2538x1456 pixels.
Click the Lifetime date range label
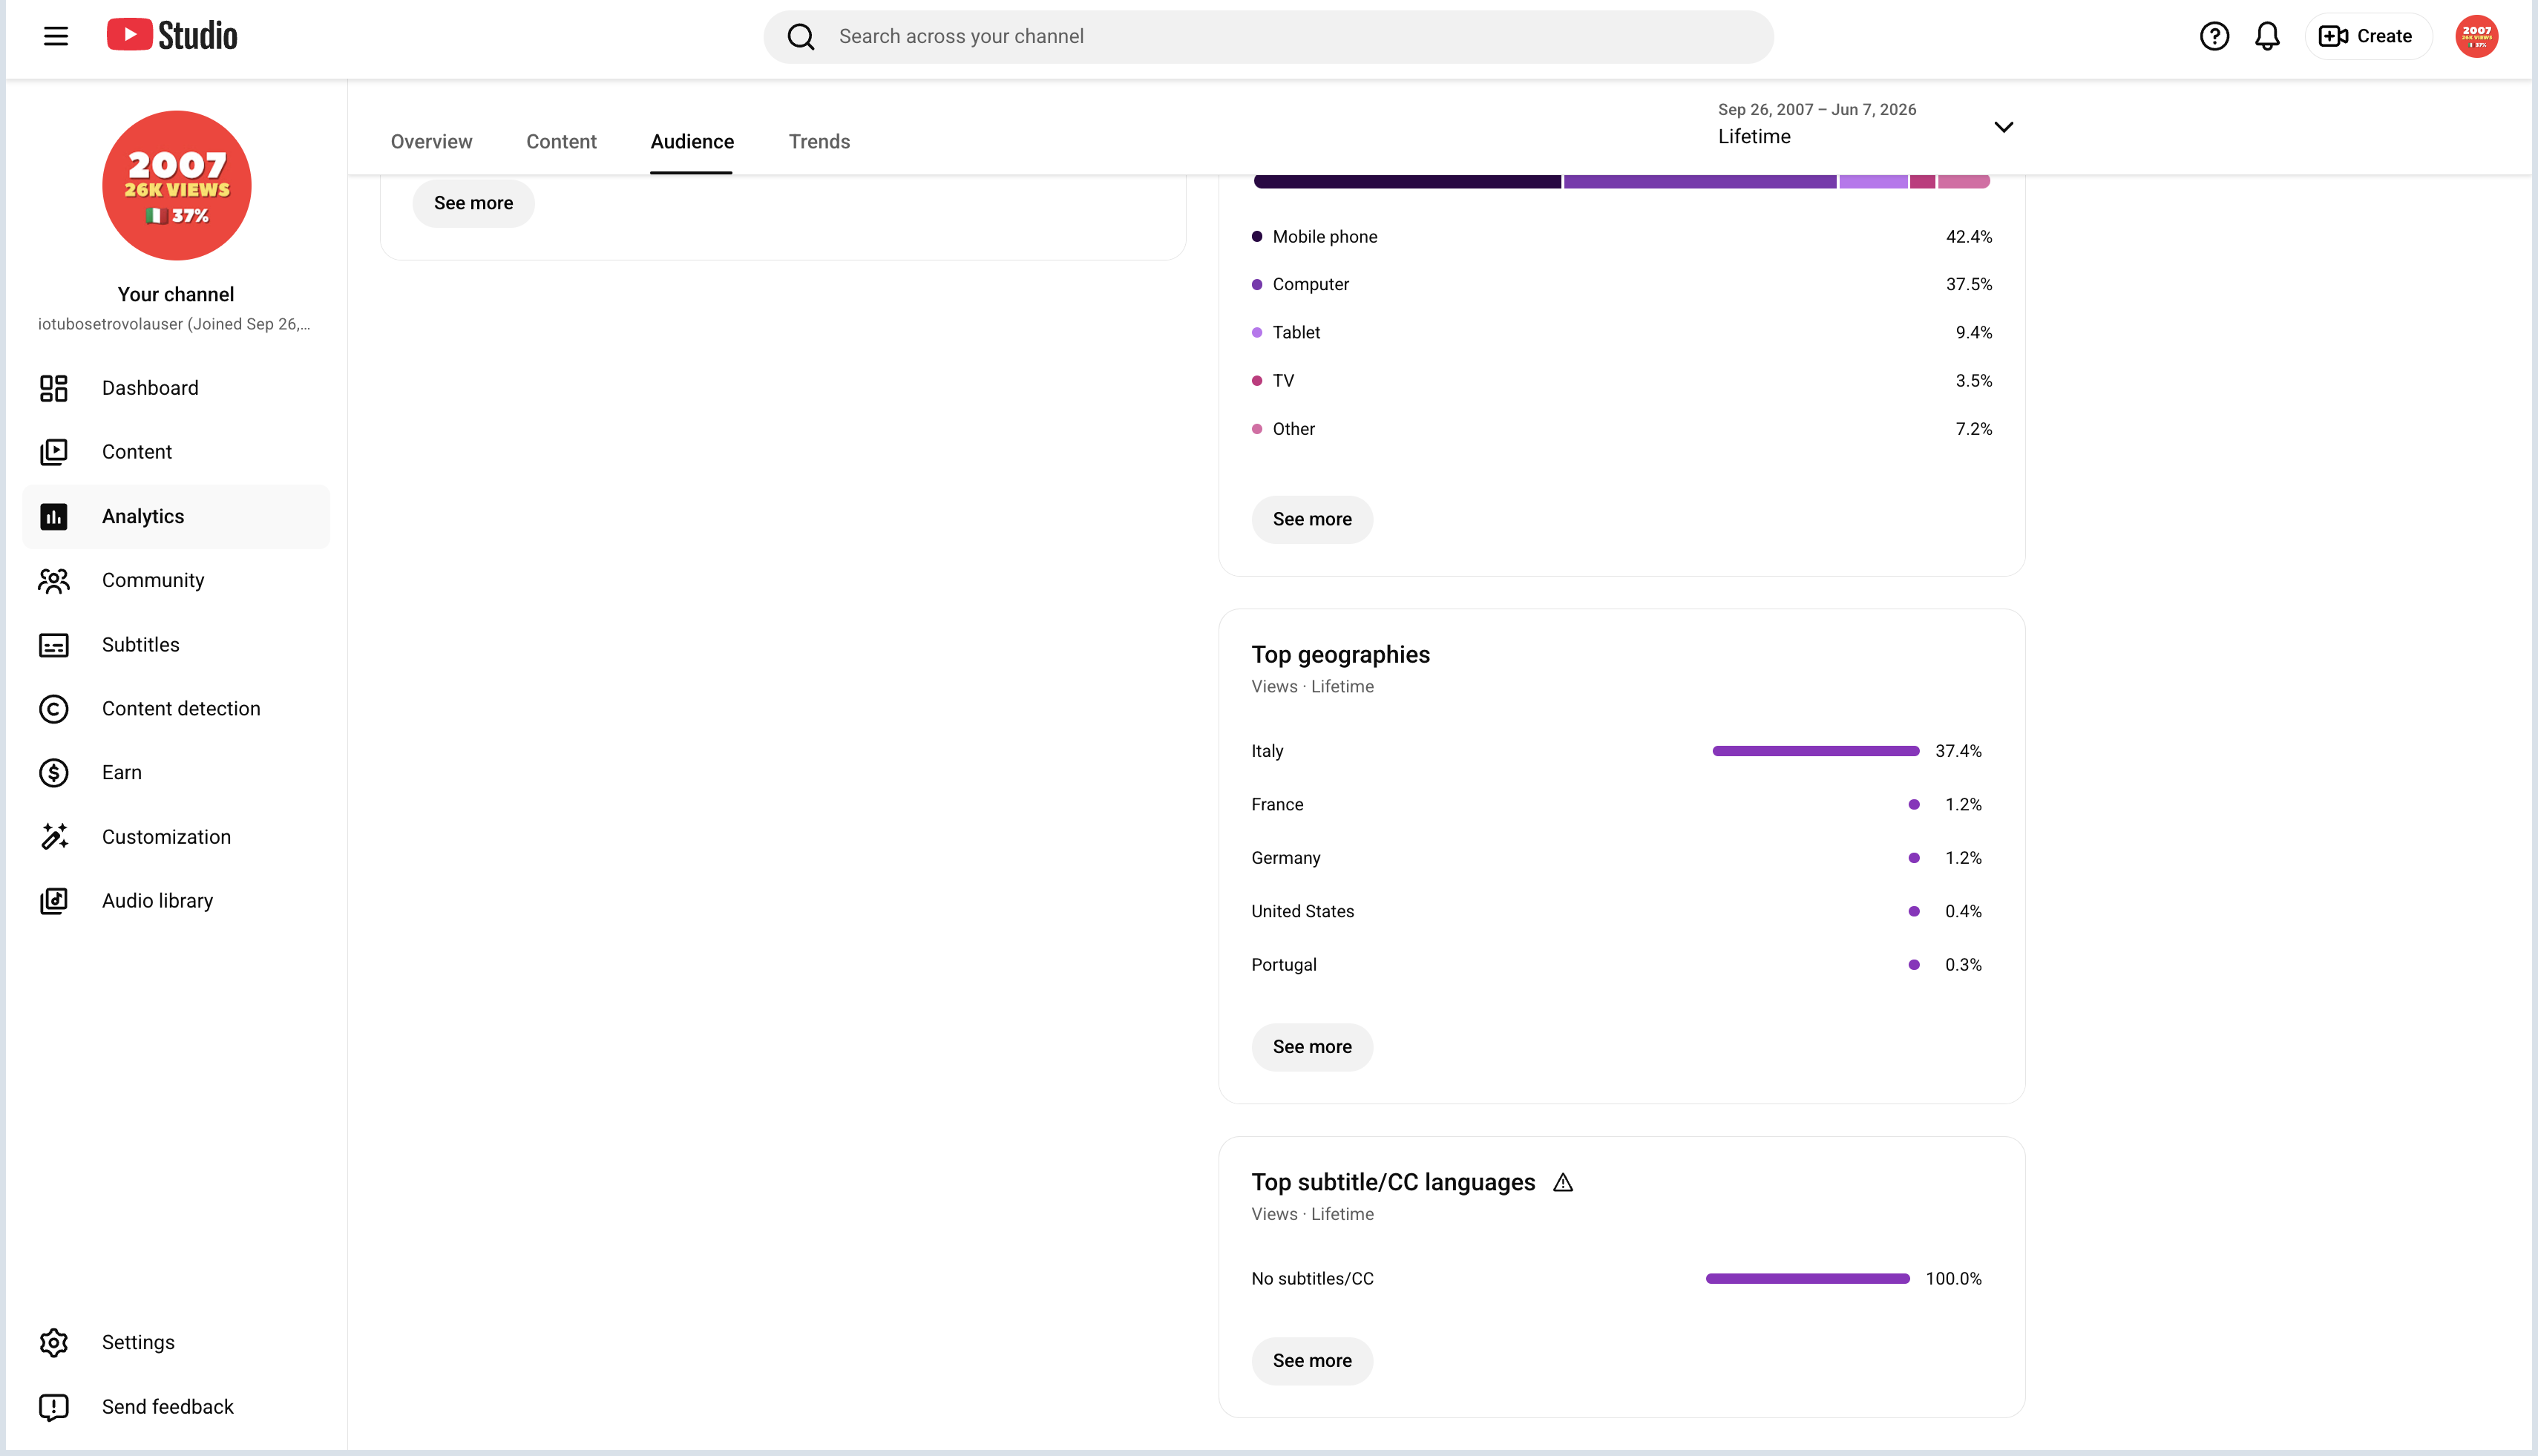1754,136
